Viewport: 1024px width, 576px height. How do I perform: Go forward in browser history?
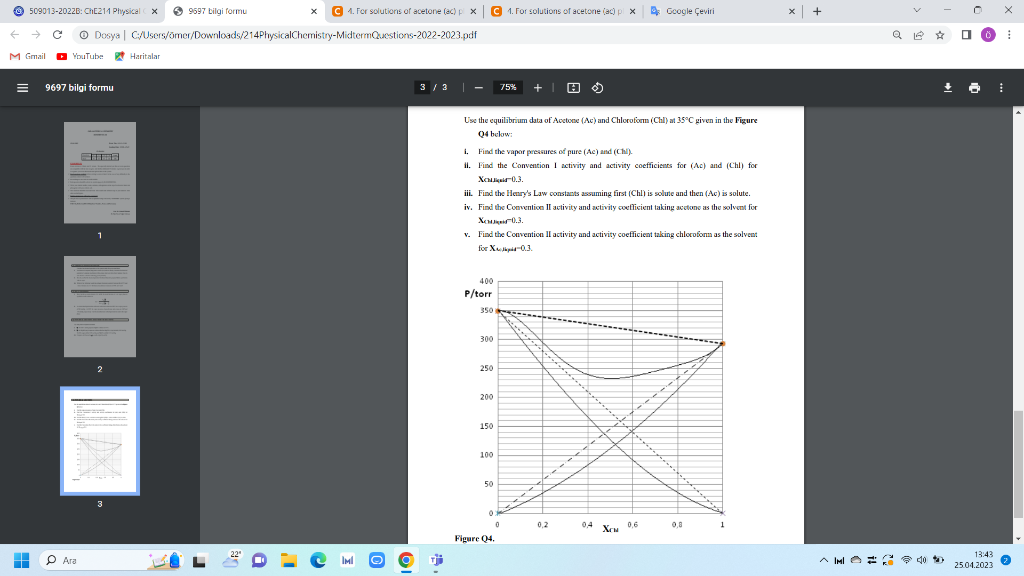(36, 35)
